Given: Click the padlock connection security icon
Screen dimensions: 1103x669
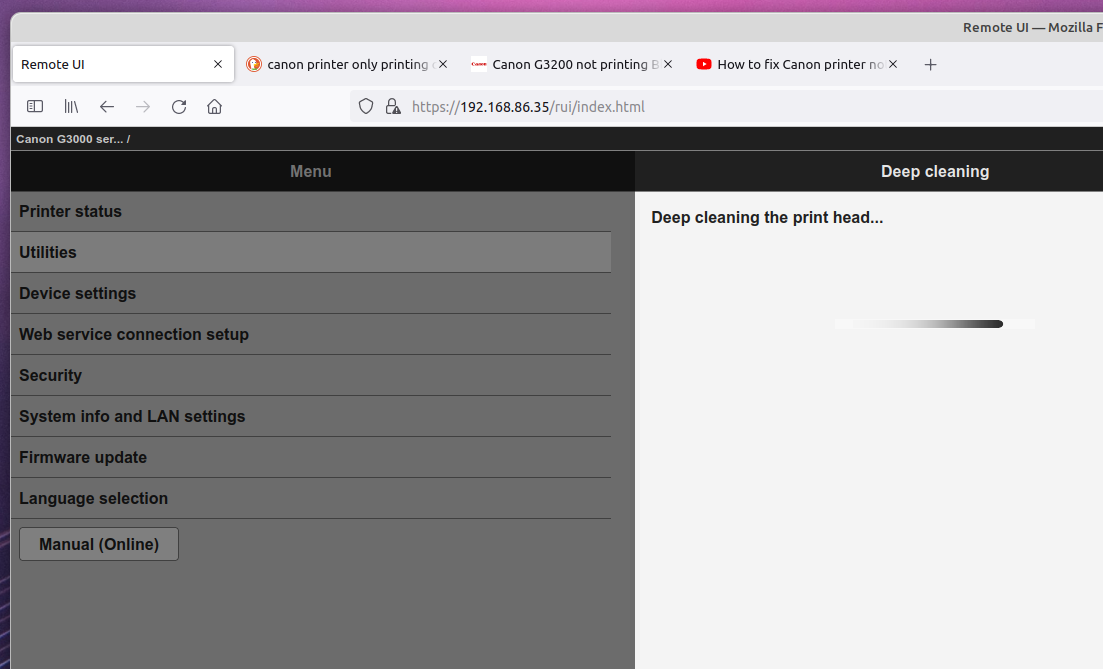Looking at the screenshot, I should coord(393,106).
